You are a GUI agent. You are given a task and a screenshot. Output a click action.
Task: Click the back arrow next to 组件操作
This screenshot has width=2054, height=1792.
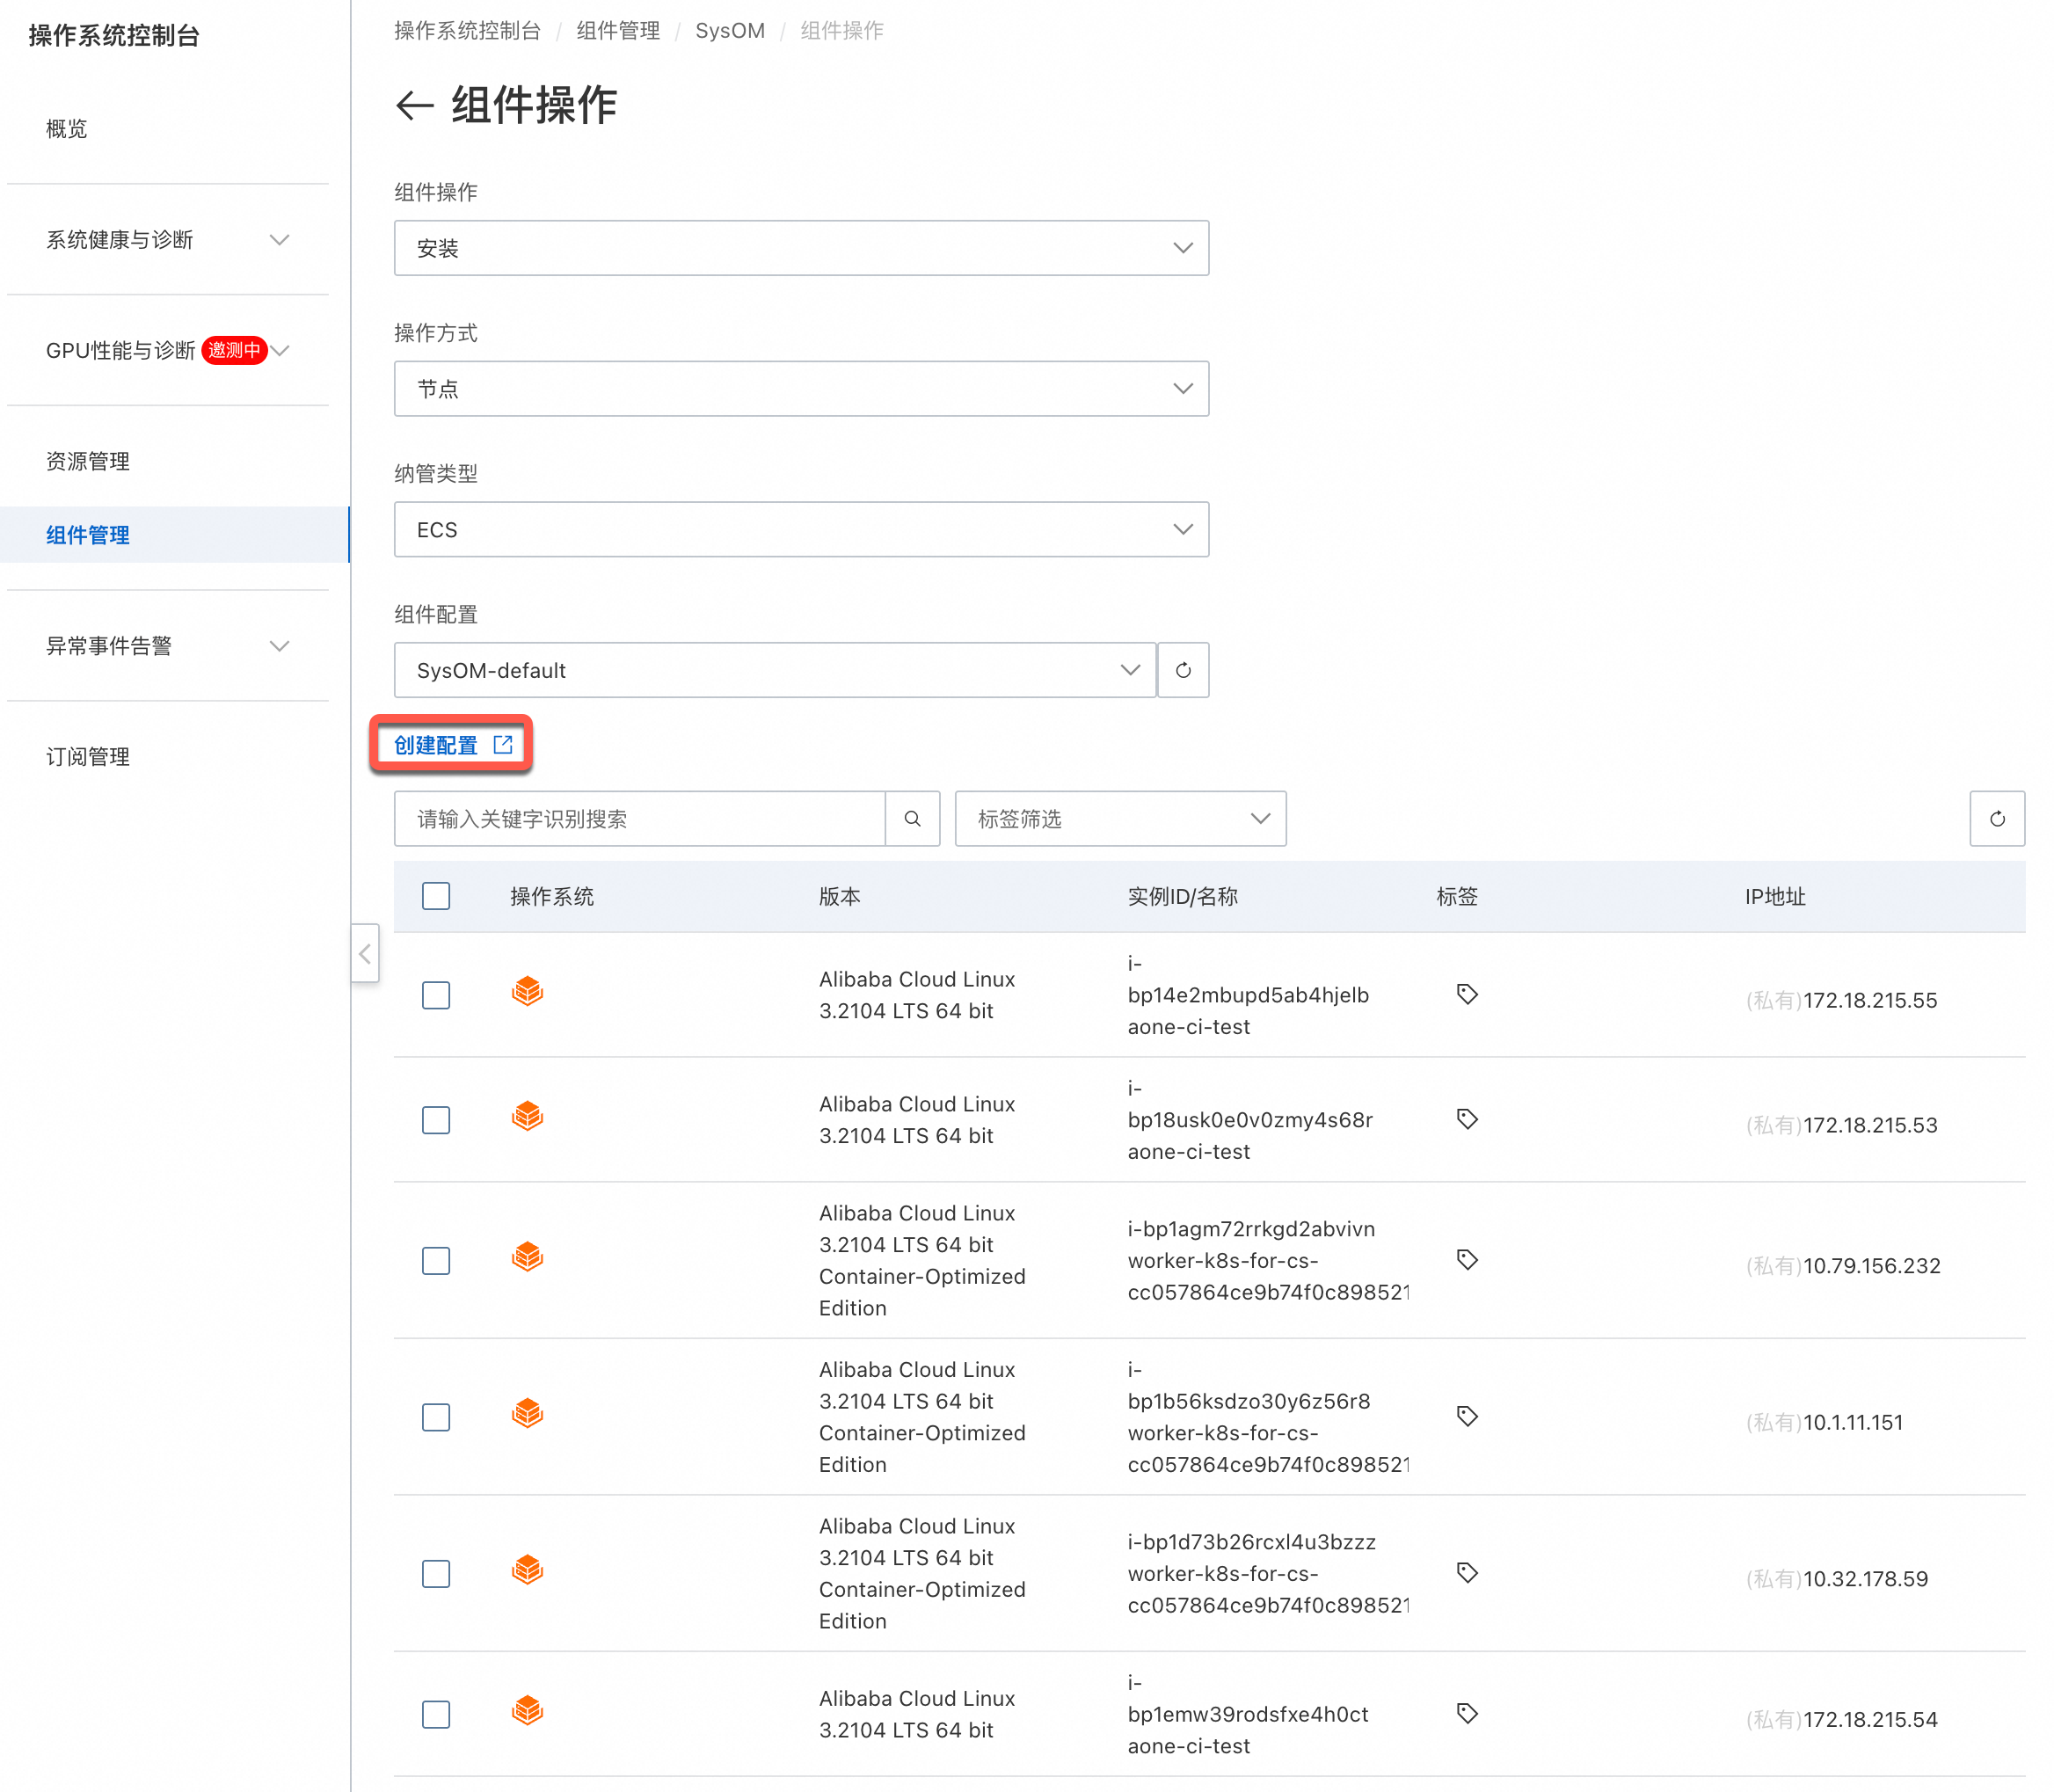414,105
